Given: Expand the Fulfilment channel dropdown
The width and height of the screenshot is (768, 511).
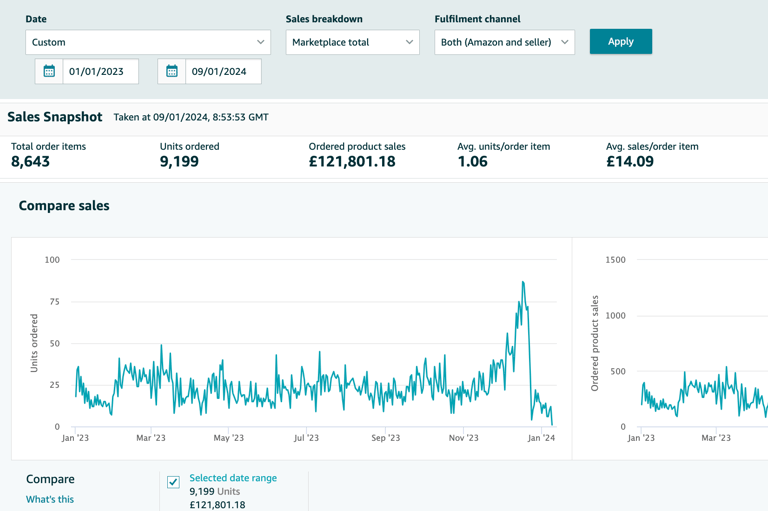Looking at the screenshot, I should point(504,42).
